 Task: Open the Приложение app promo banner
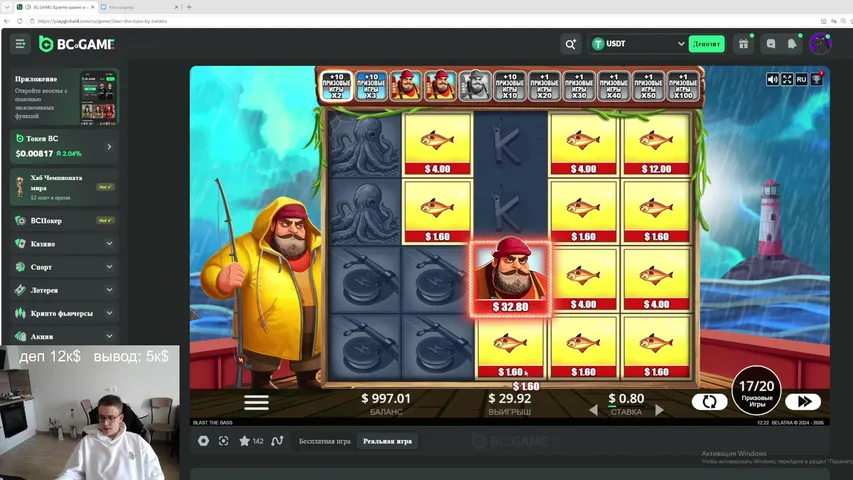[x=64, y=97]
